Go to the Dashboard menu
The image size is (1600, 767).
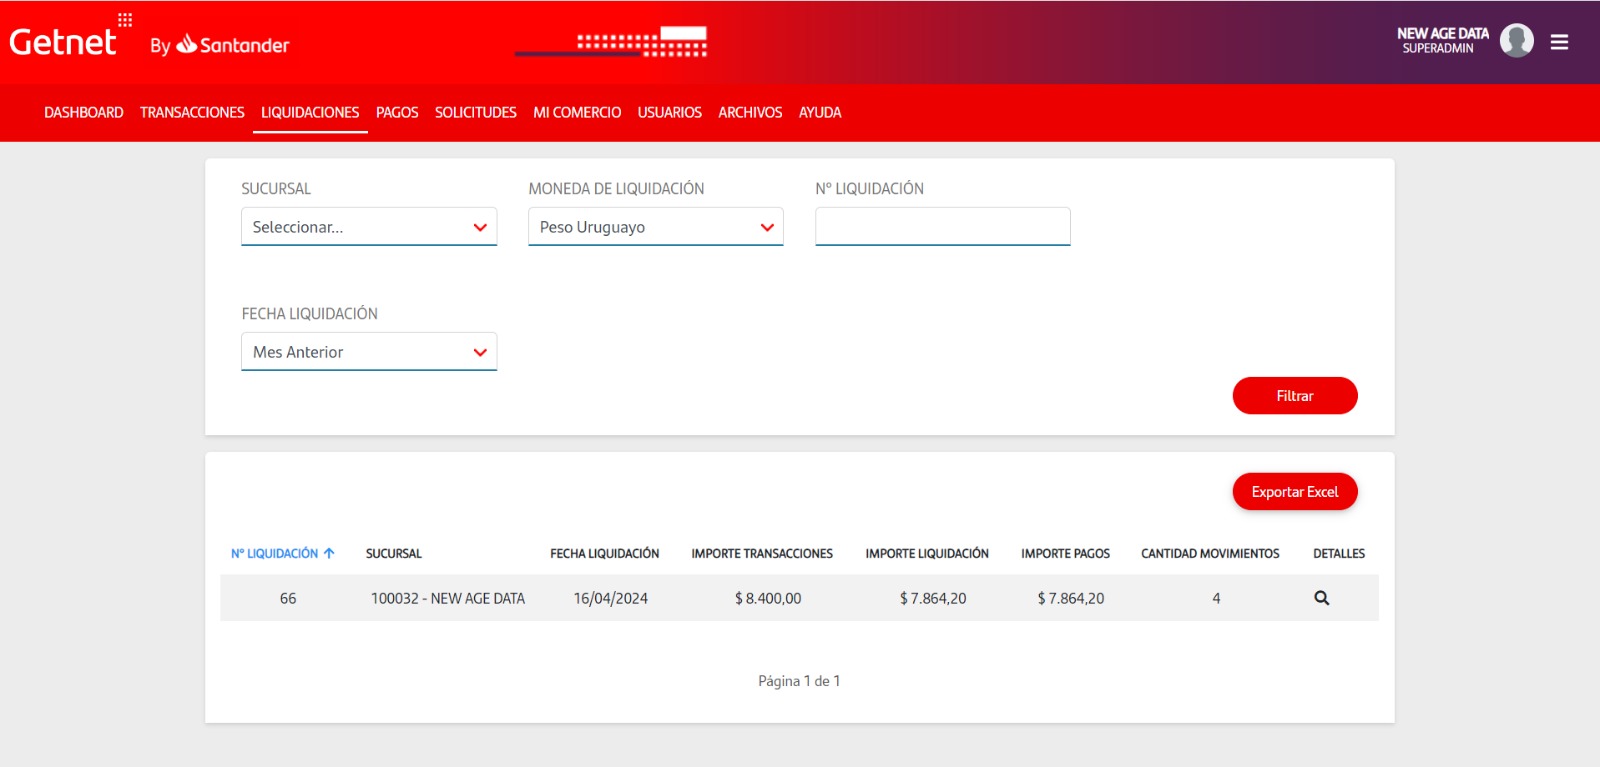(84, 113)
